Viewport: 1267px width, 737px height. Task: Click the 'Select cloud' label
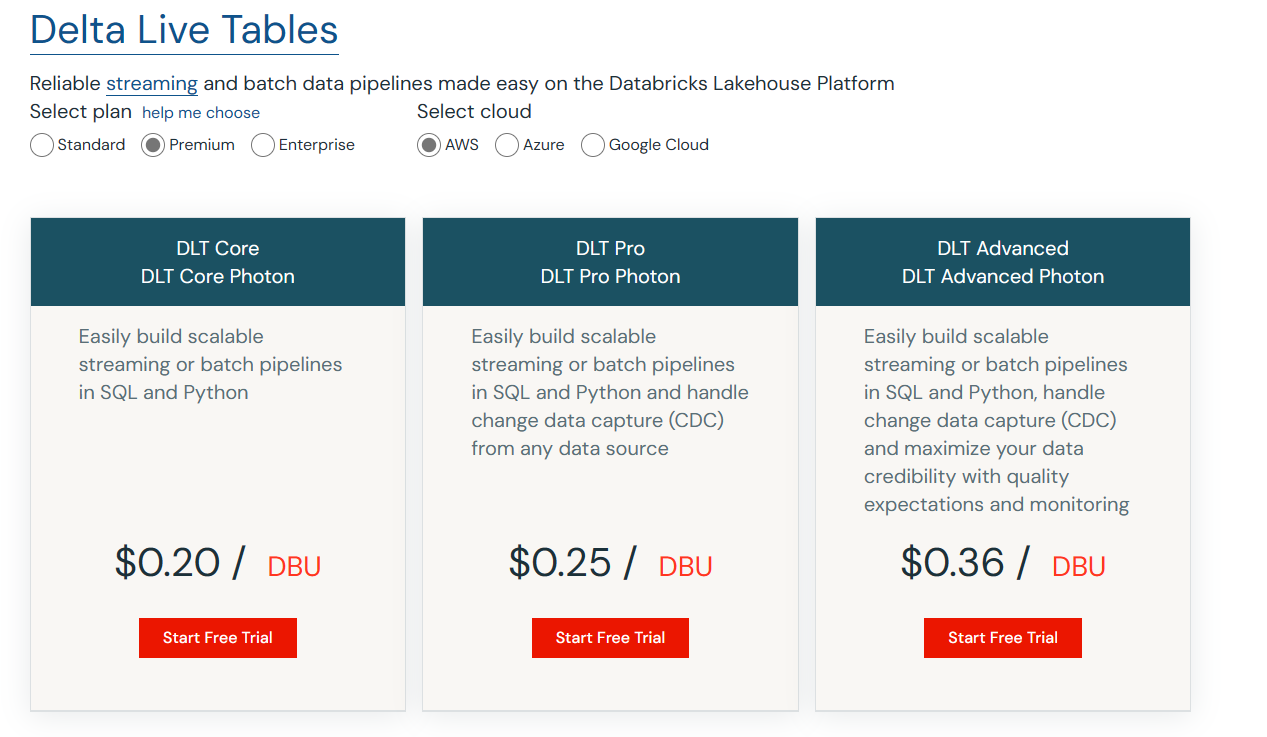pyautogui.click(x=474, y=112)
